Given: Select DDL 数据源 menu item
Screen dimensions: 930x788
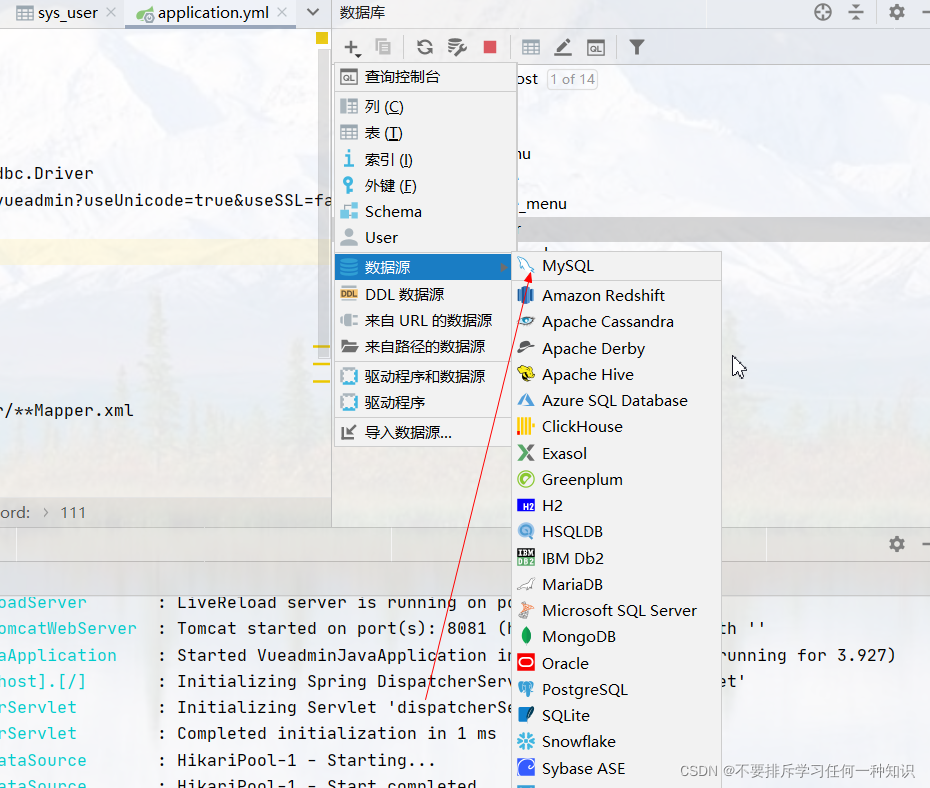Looking at the screenshot, I should click(x=423, y=294).
